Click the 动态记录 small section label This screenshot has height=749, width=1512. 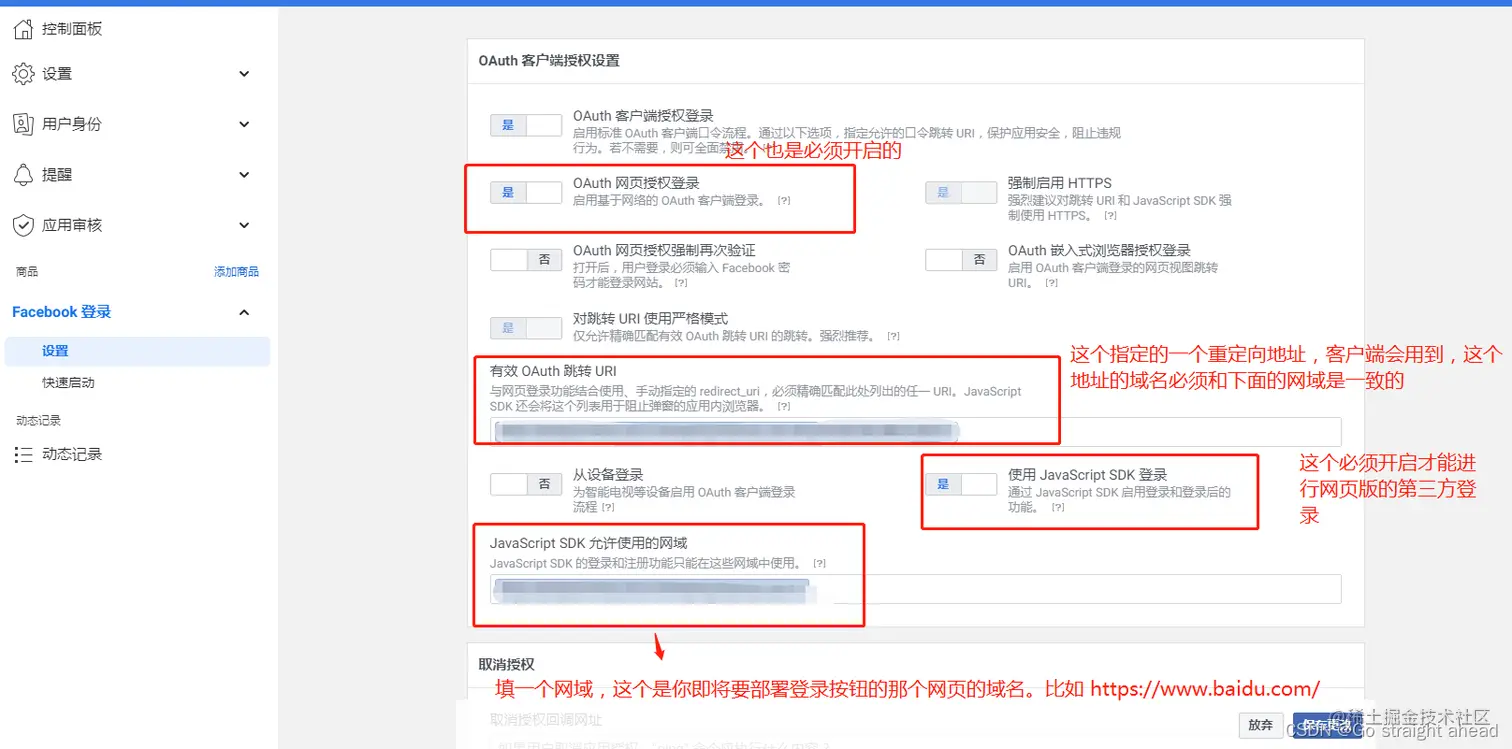[38, 421]
